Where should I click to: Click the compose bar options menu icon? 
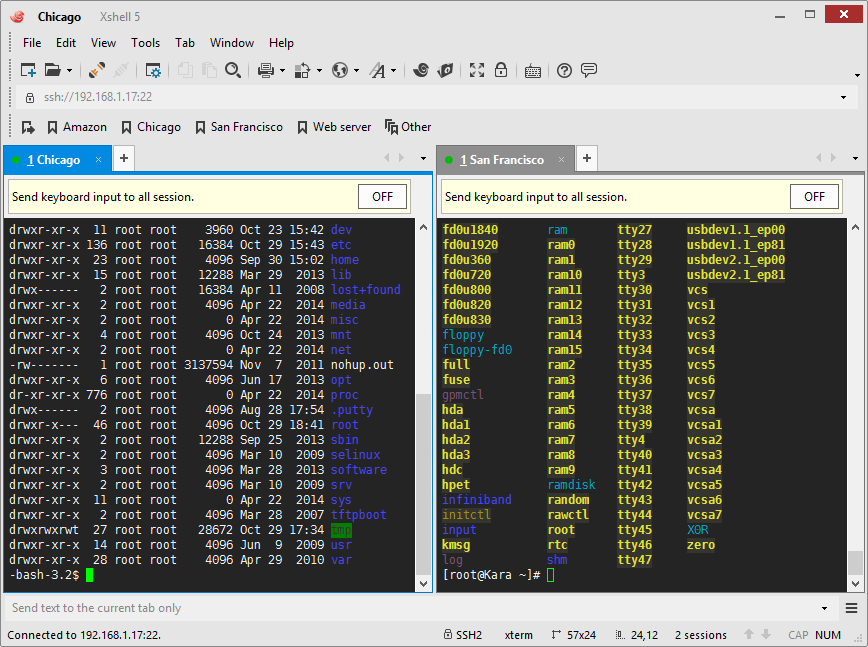click(851, 608)
